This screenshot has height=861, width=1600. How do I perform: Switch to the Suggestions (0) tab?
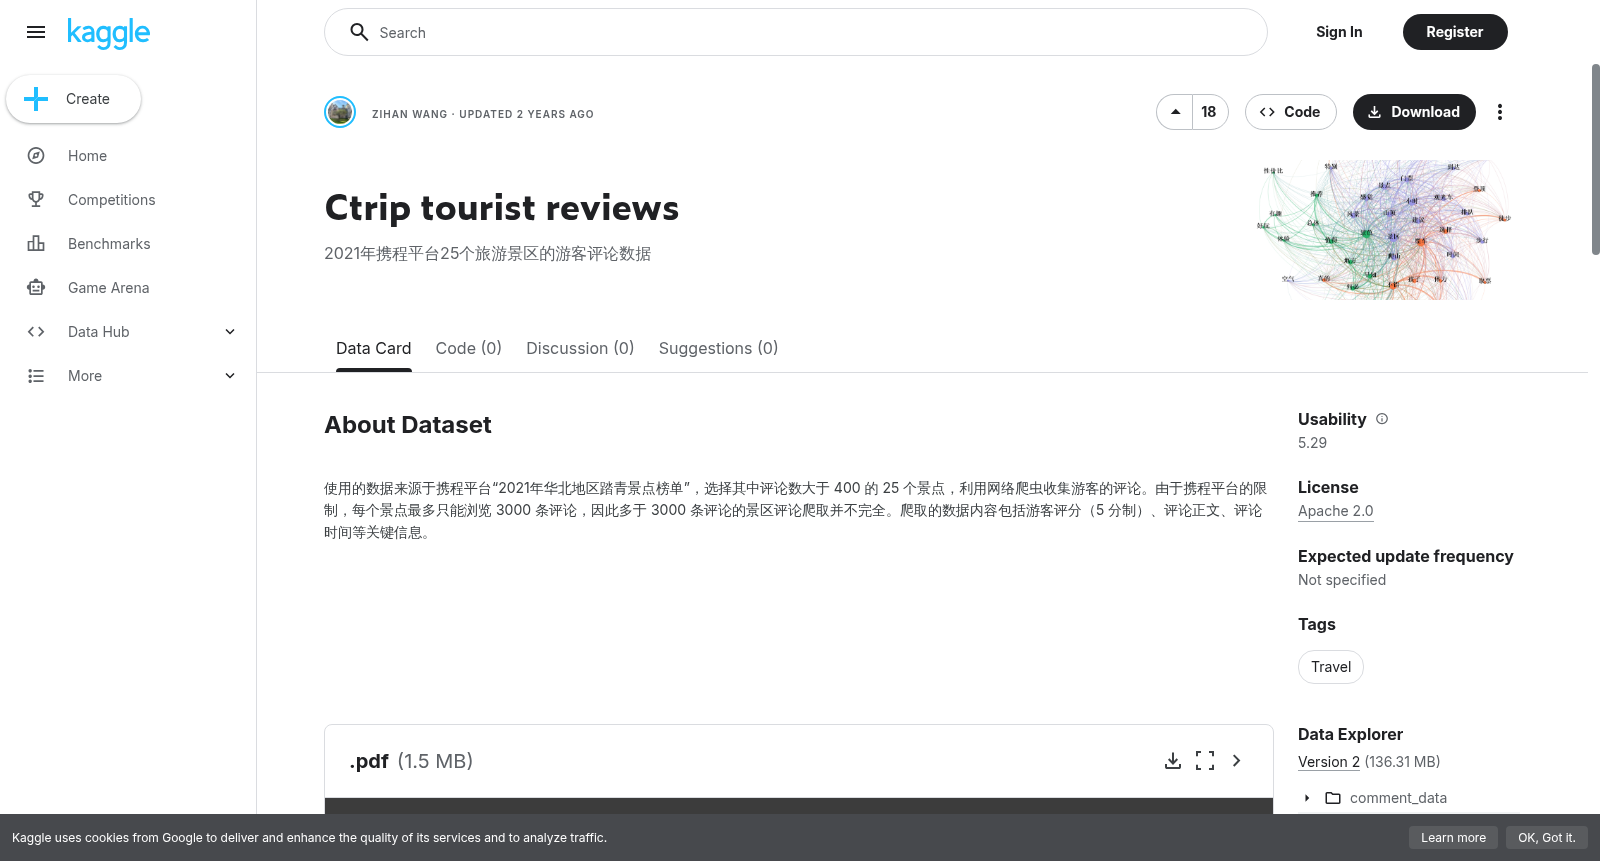coord(718,348)
